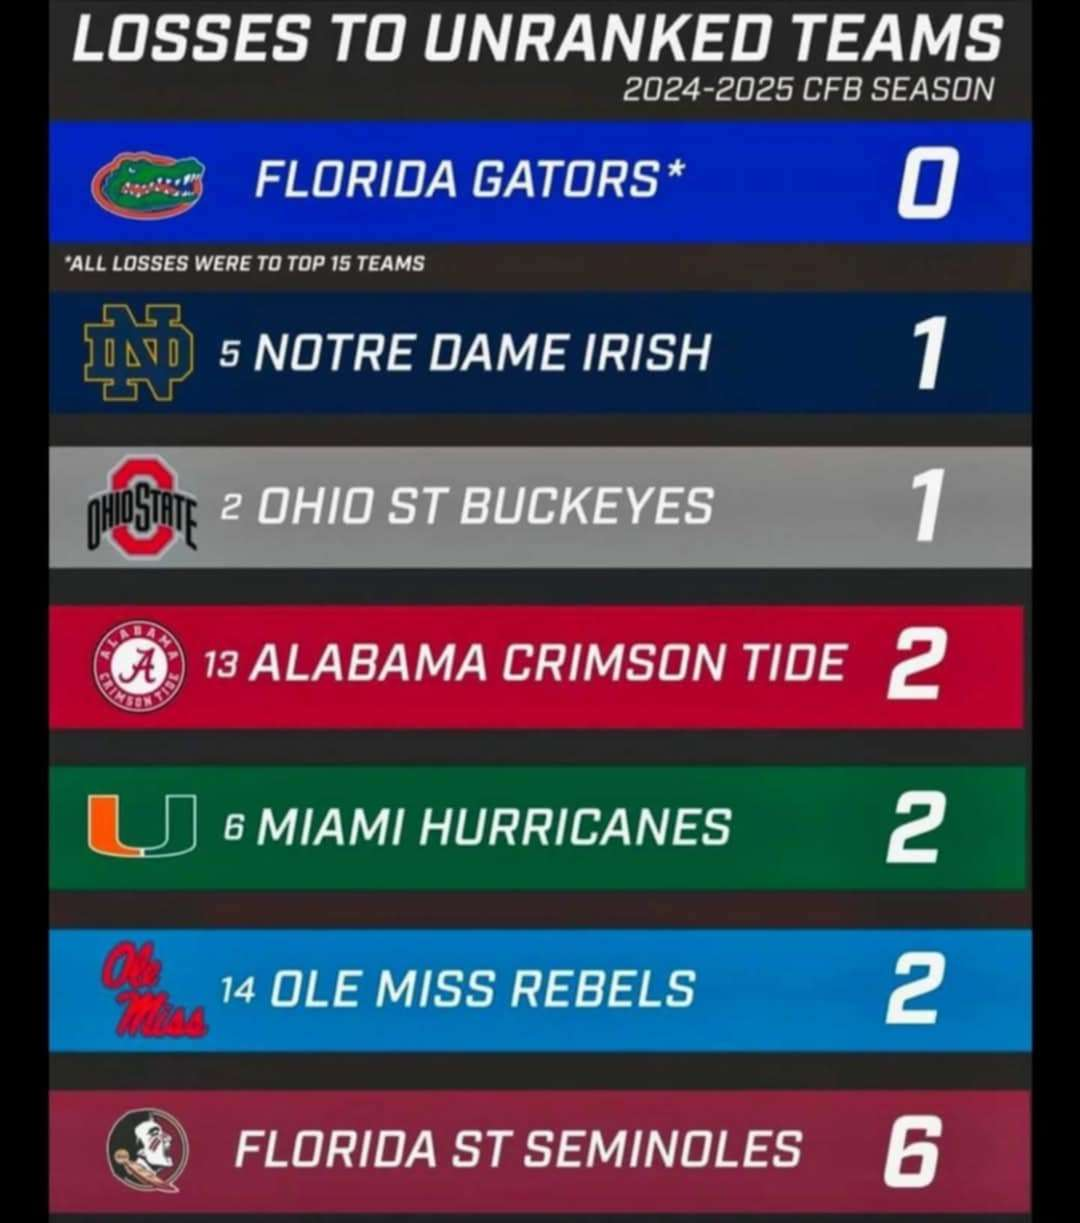Viewport: 1080px width, 1223px height.
Task: Click the top 15 teams footnote
Action: pos(244,264)
